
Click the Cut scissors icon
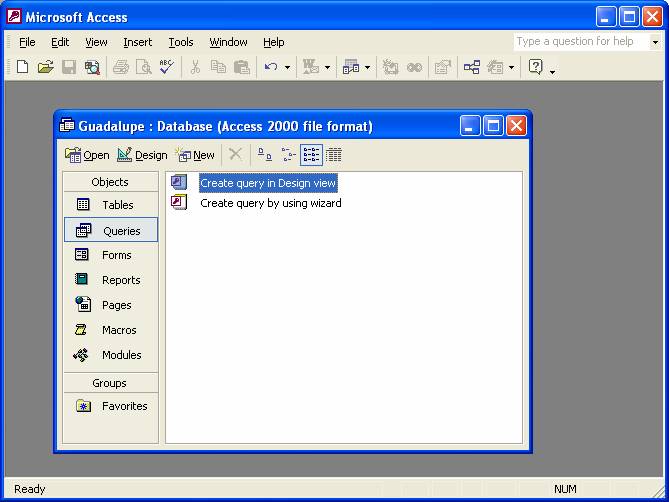coord(195,67)
